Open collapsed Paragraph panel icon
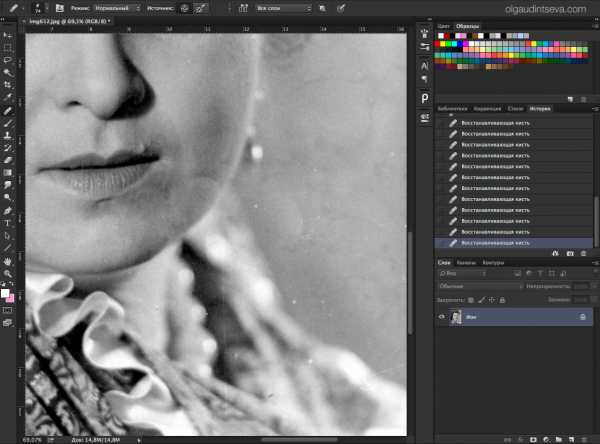This screenshot has height=444, width=600. point(425,79)
